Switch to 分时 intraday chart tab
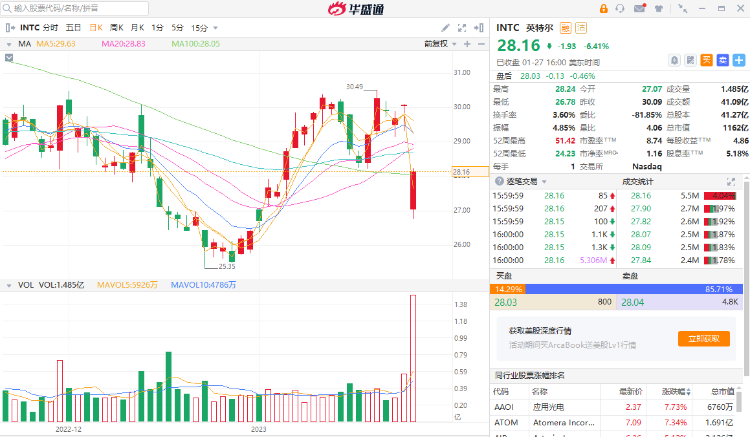This screenshot has height=437, width=750. (x=50, y=28)
